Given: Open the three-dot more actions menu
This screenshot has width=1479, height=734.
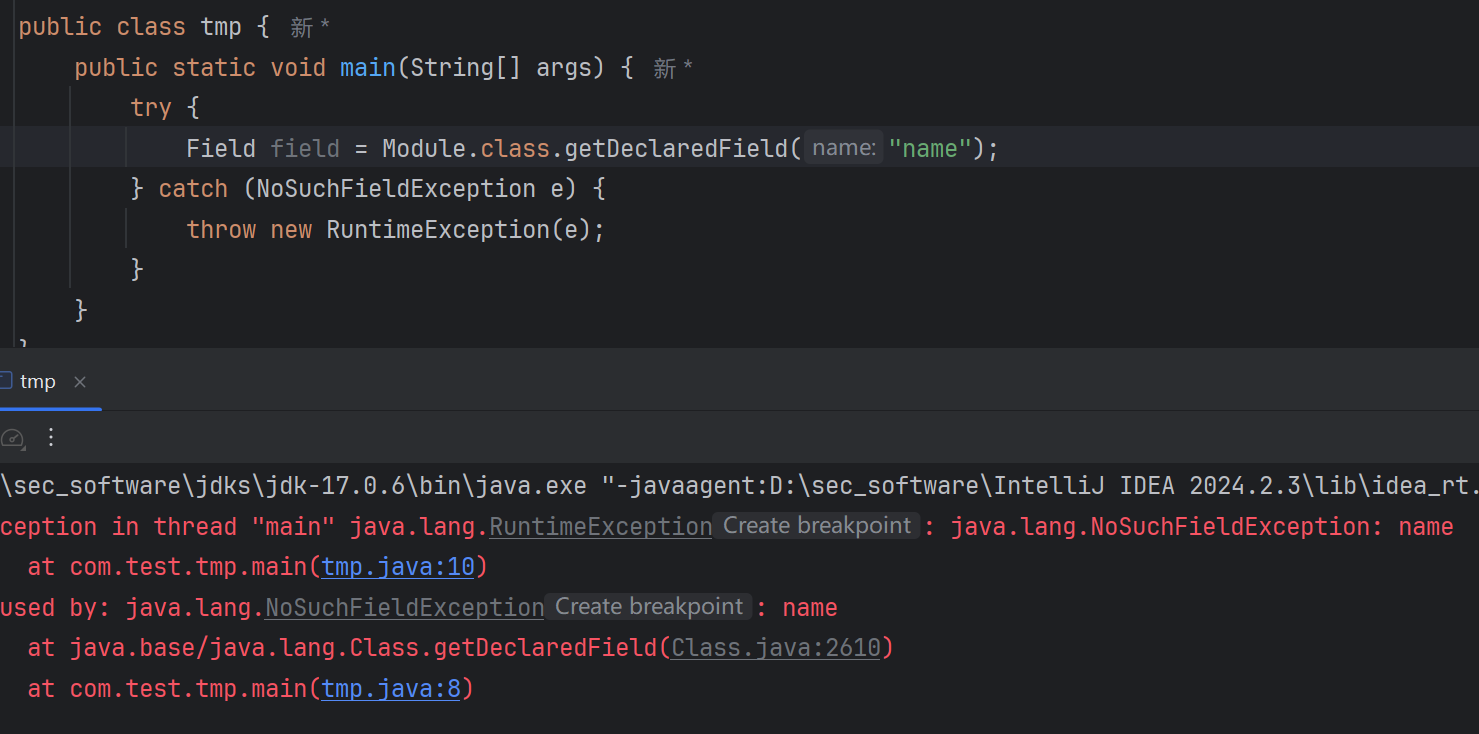Looking at the screenshot, I should coord(52,438).
